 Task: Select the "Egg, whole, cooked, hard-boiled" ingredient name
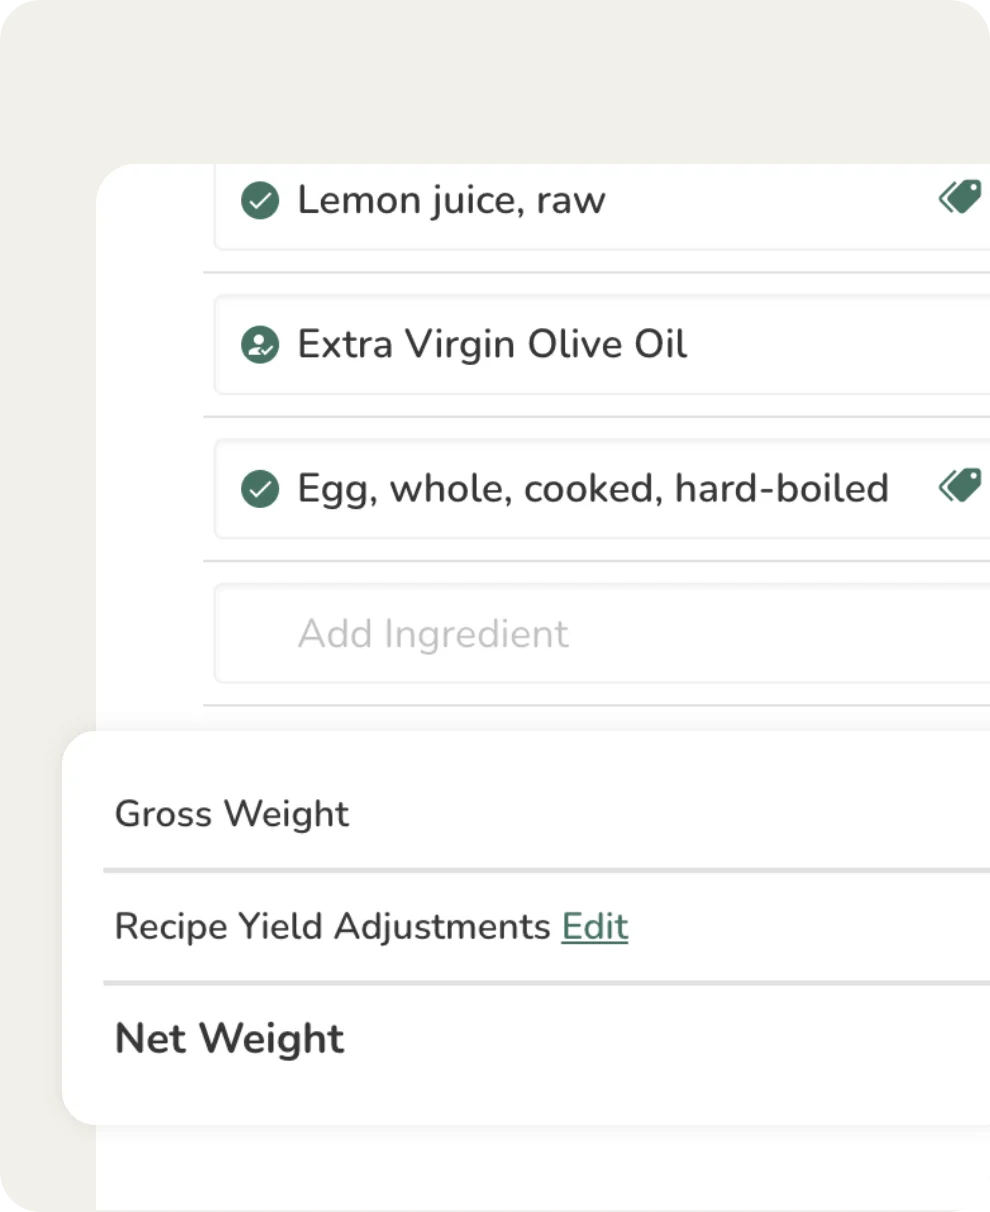(593, 489)
